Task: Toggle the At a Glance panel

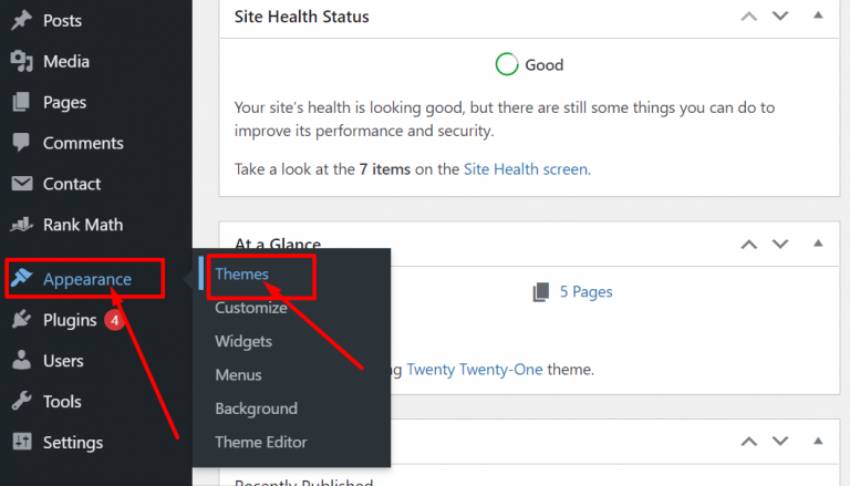Action: click(x=818, y=244)
